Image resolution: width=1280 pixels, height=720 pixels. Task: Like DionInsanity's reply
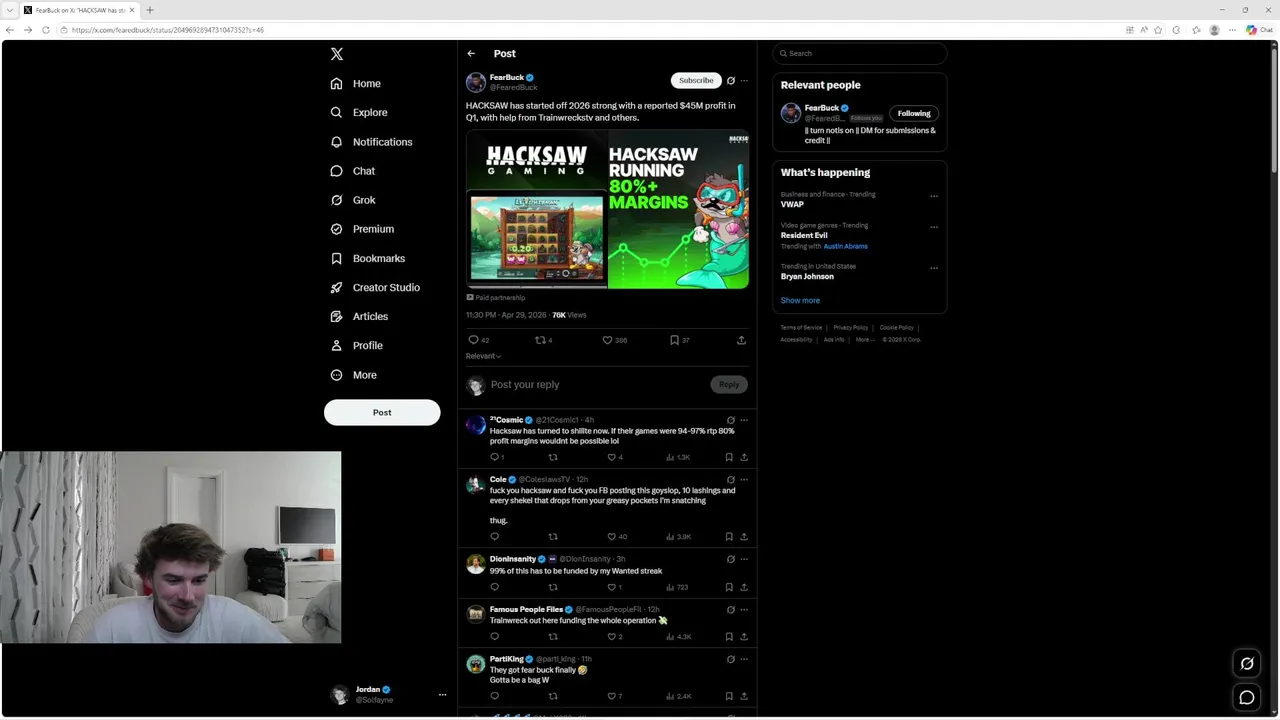tap(615, 587)
